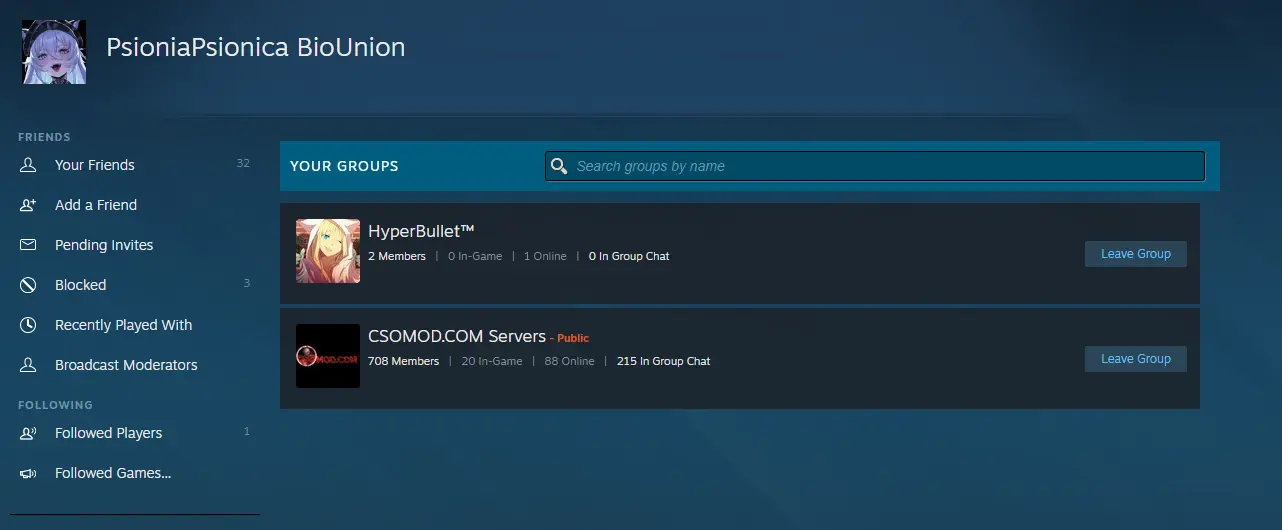Screen dimensions: 1282x530
Task: Click the Recently Played With clock icon
Action: click(28, 325)
